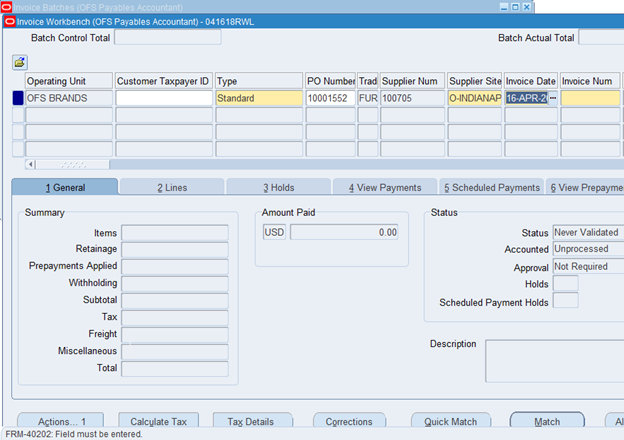The width and height of the screenshot is (624, 440).
Task: Click the Invoice Num column header
Action: pos(590,81)
